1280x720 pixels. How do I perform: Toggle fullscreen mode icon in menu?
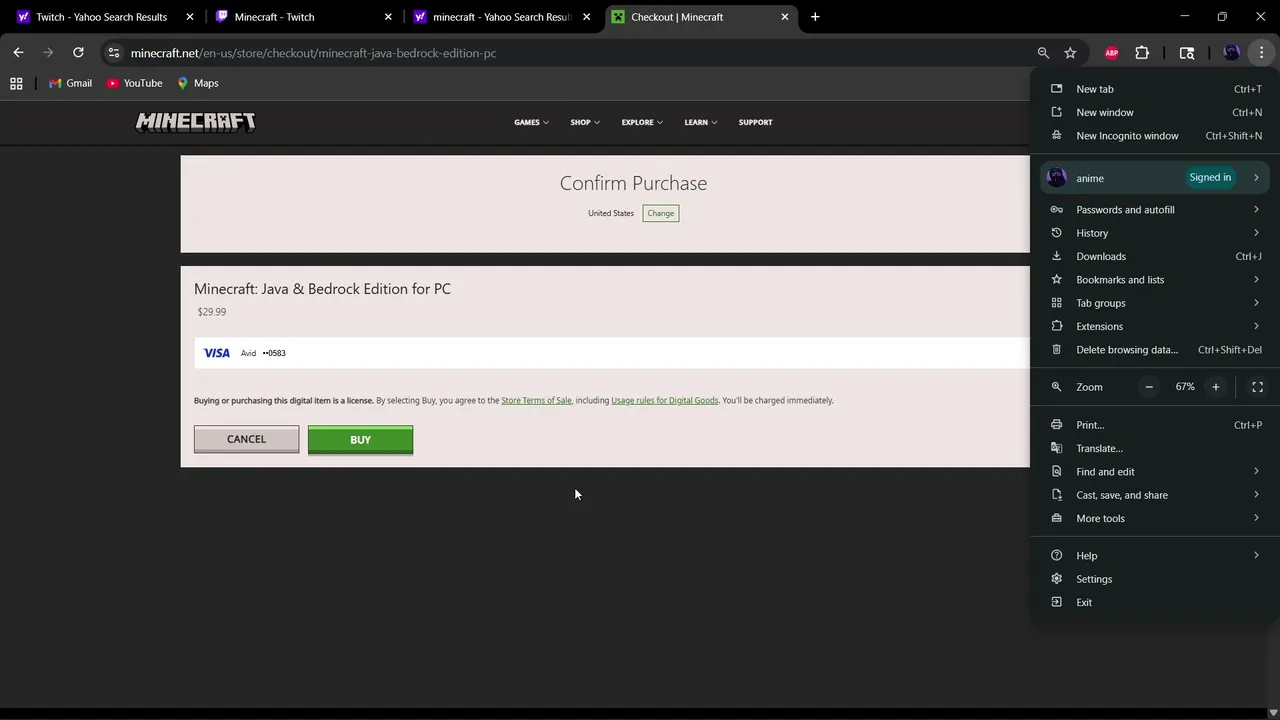click(x=1257, y=387)
